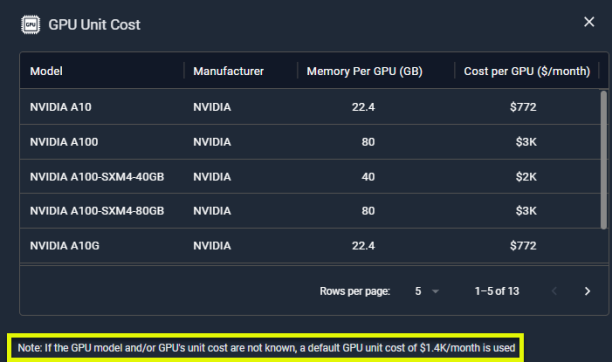This screenshot has height=362, width=612.
Task: Click Memory Per GPU (GB) header
Action: point(365,71)
